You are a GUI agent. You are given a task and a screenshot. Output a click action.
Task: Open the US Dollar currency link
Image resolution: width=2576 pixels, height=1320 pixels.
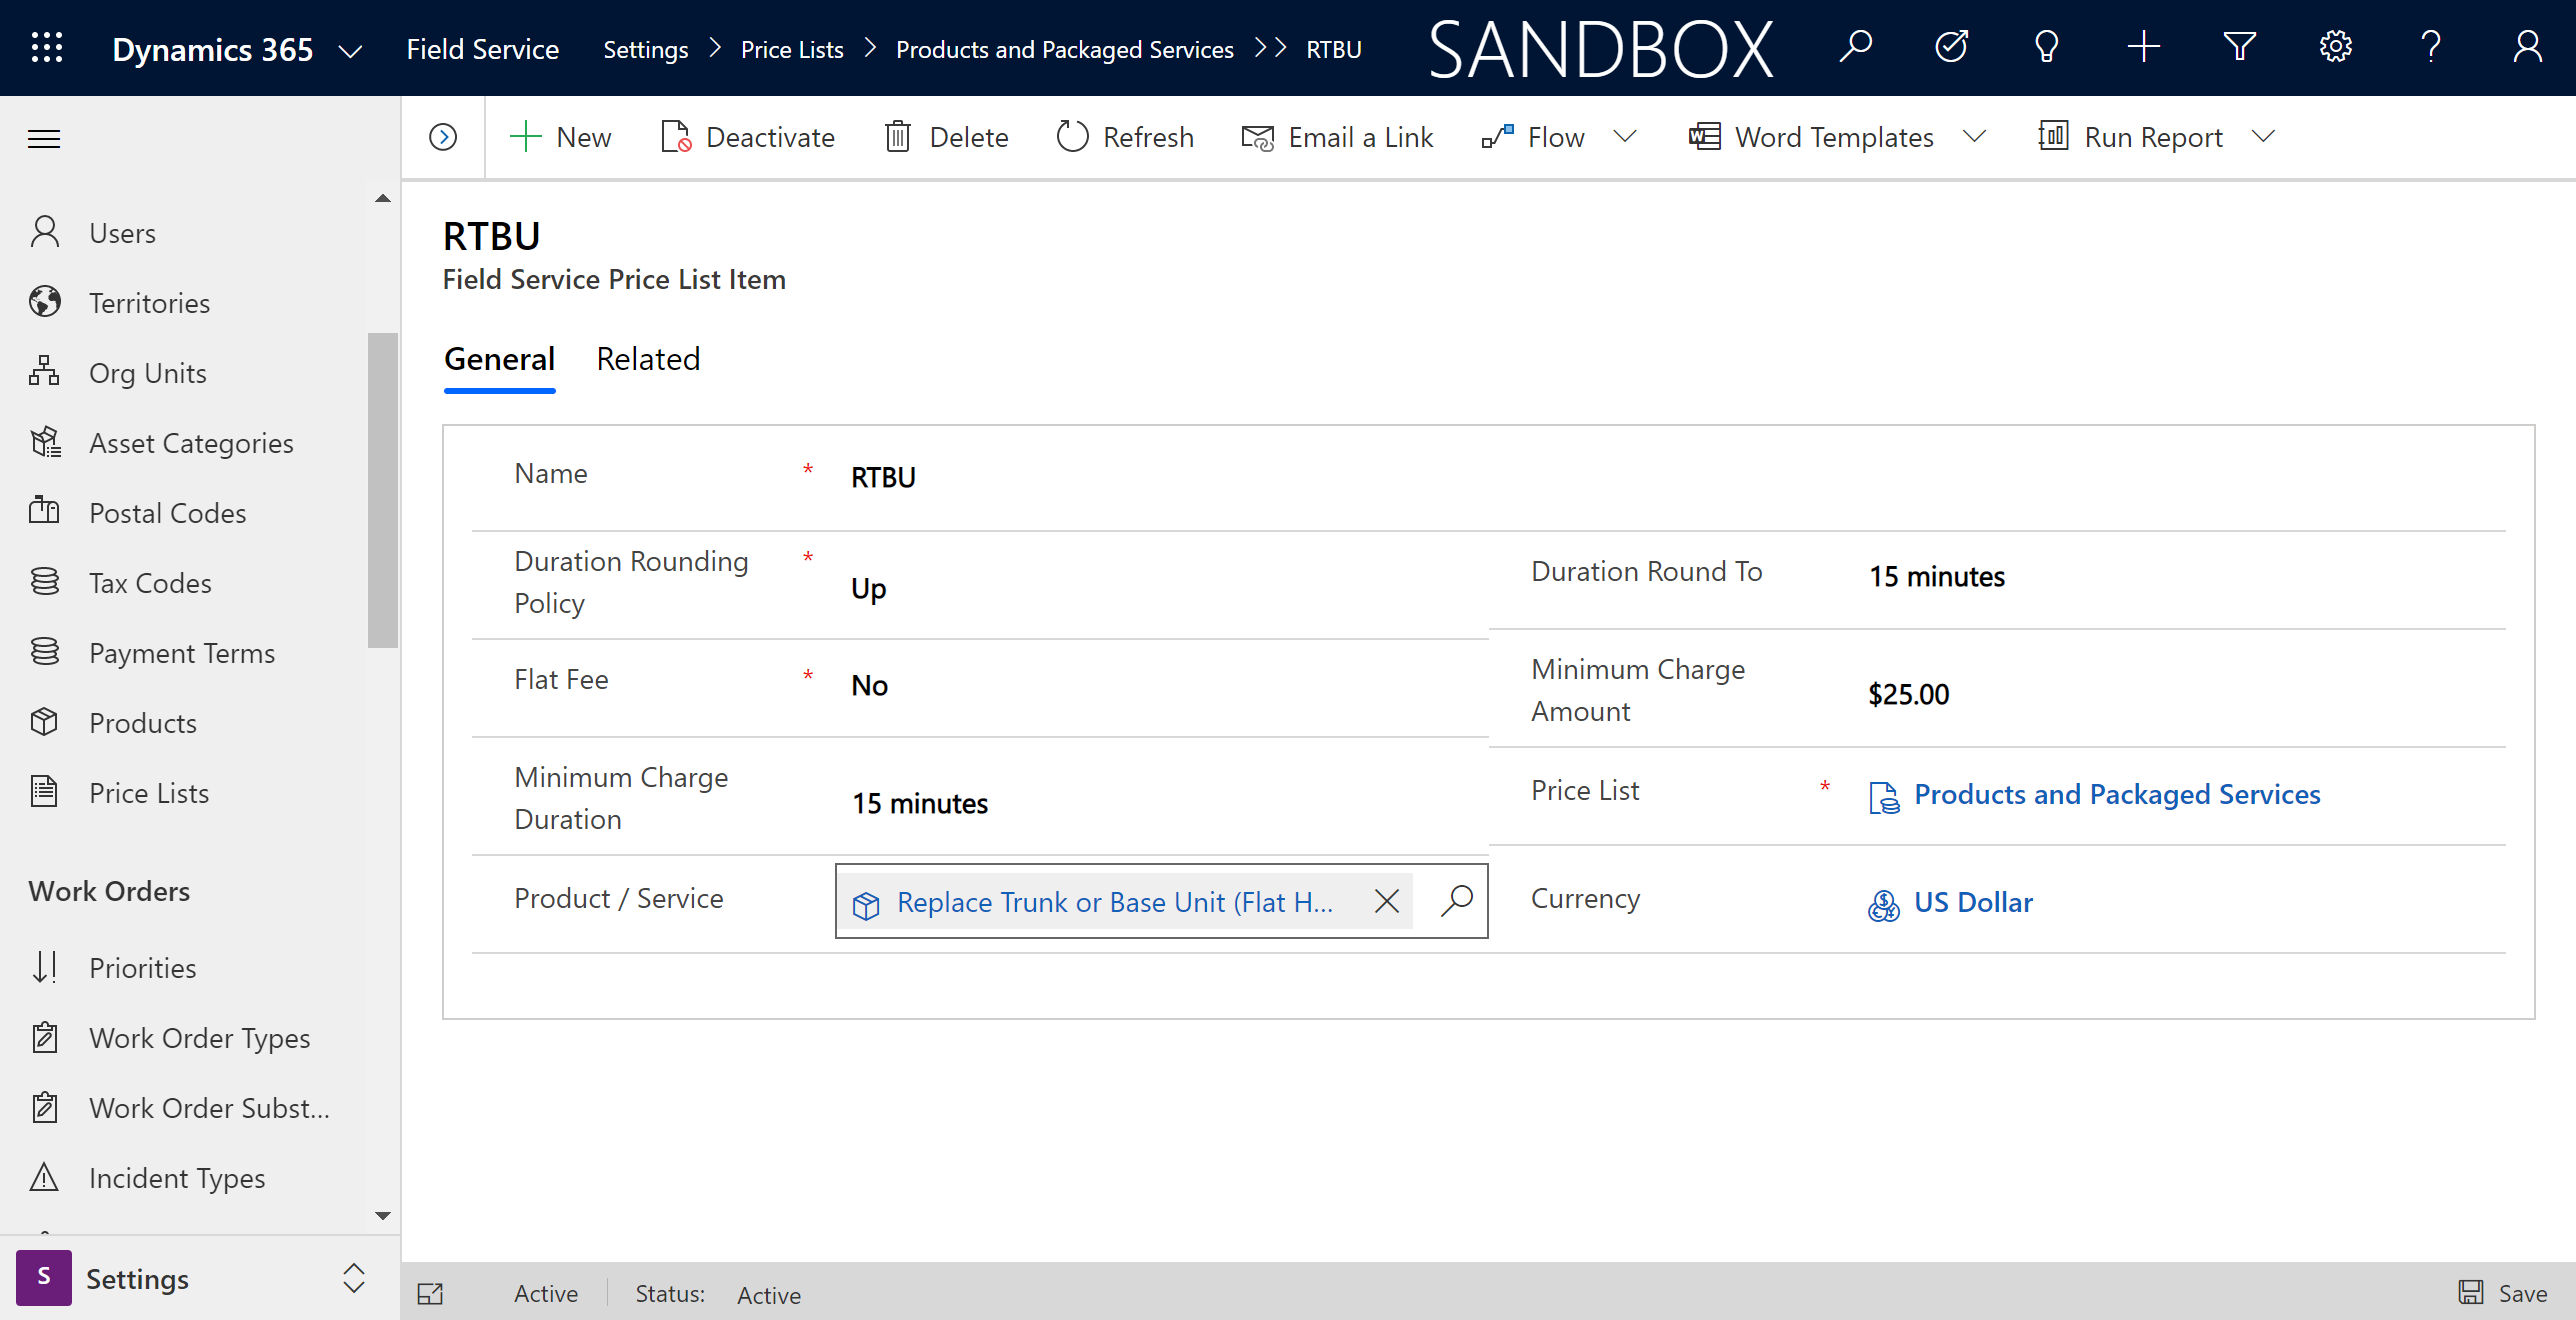click(1972, 901)
